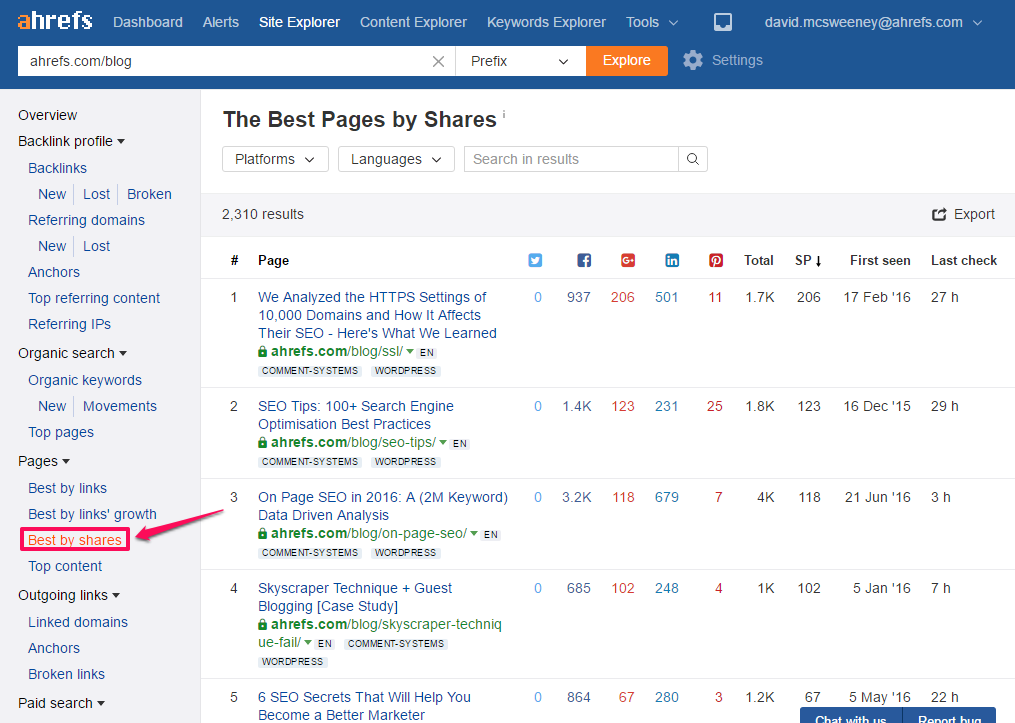Sort by Pinterest shares column icon
This screenshot has height=723, width=1015.
(715, 260)
